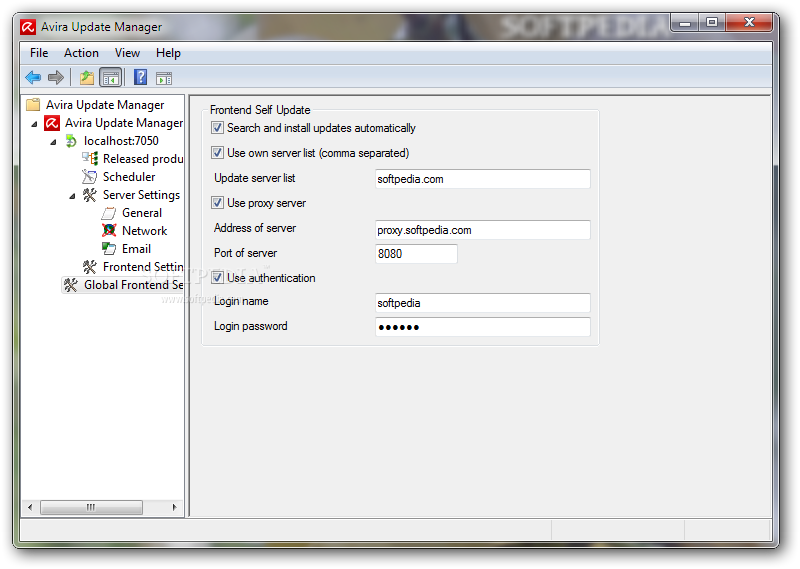Collapse the localhost:7050 node
800x569 pixels.
(53, 142)
